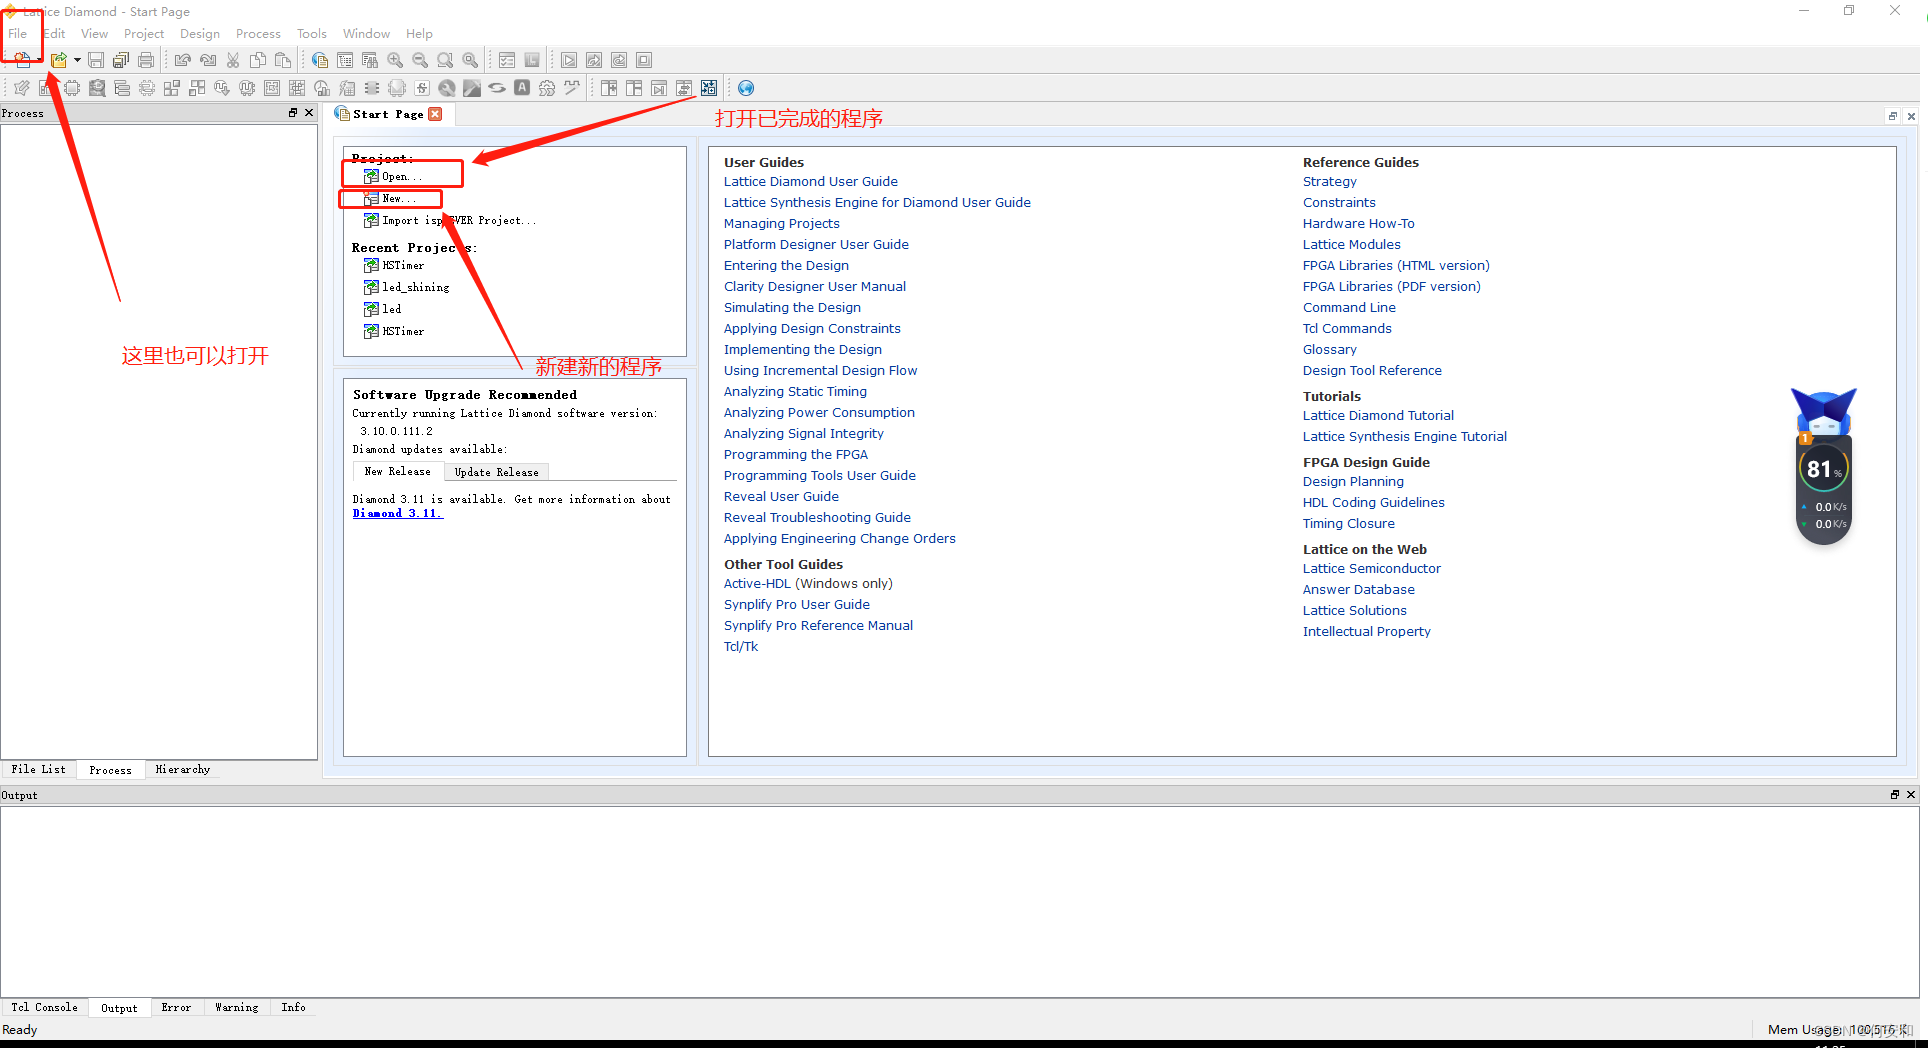Viewport: 1928px width, 1048px height.
Task: Click the Spreadsheet View pencil icon
Action: [22, 88]
